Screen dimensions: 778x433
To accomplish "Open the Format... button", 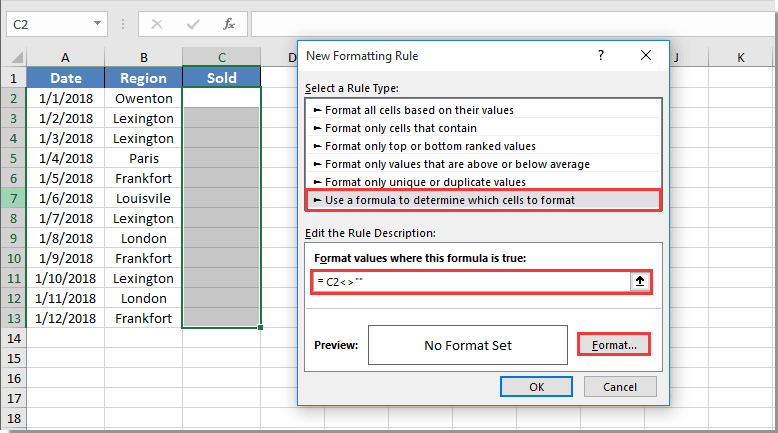I will (x=614, y=345).
